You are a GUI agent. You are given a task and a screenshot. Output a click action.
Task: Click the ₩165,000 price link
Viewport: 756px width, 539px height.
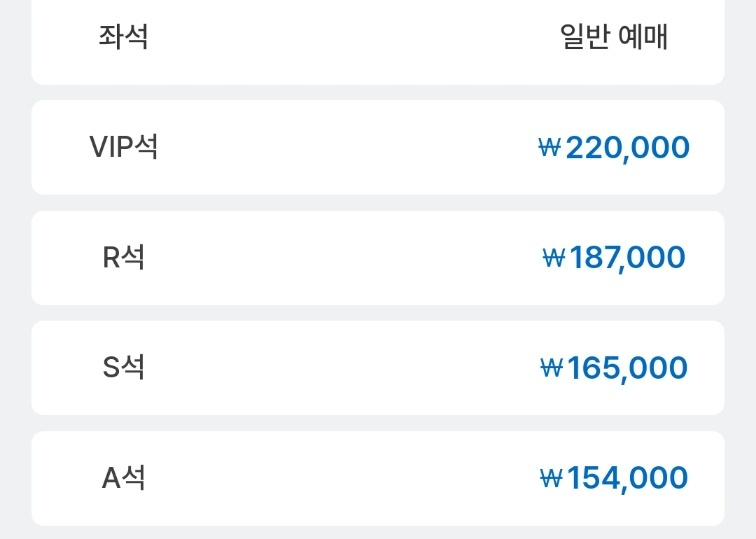click(614, 368)
